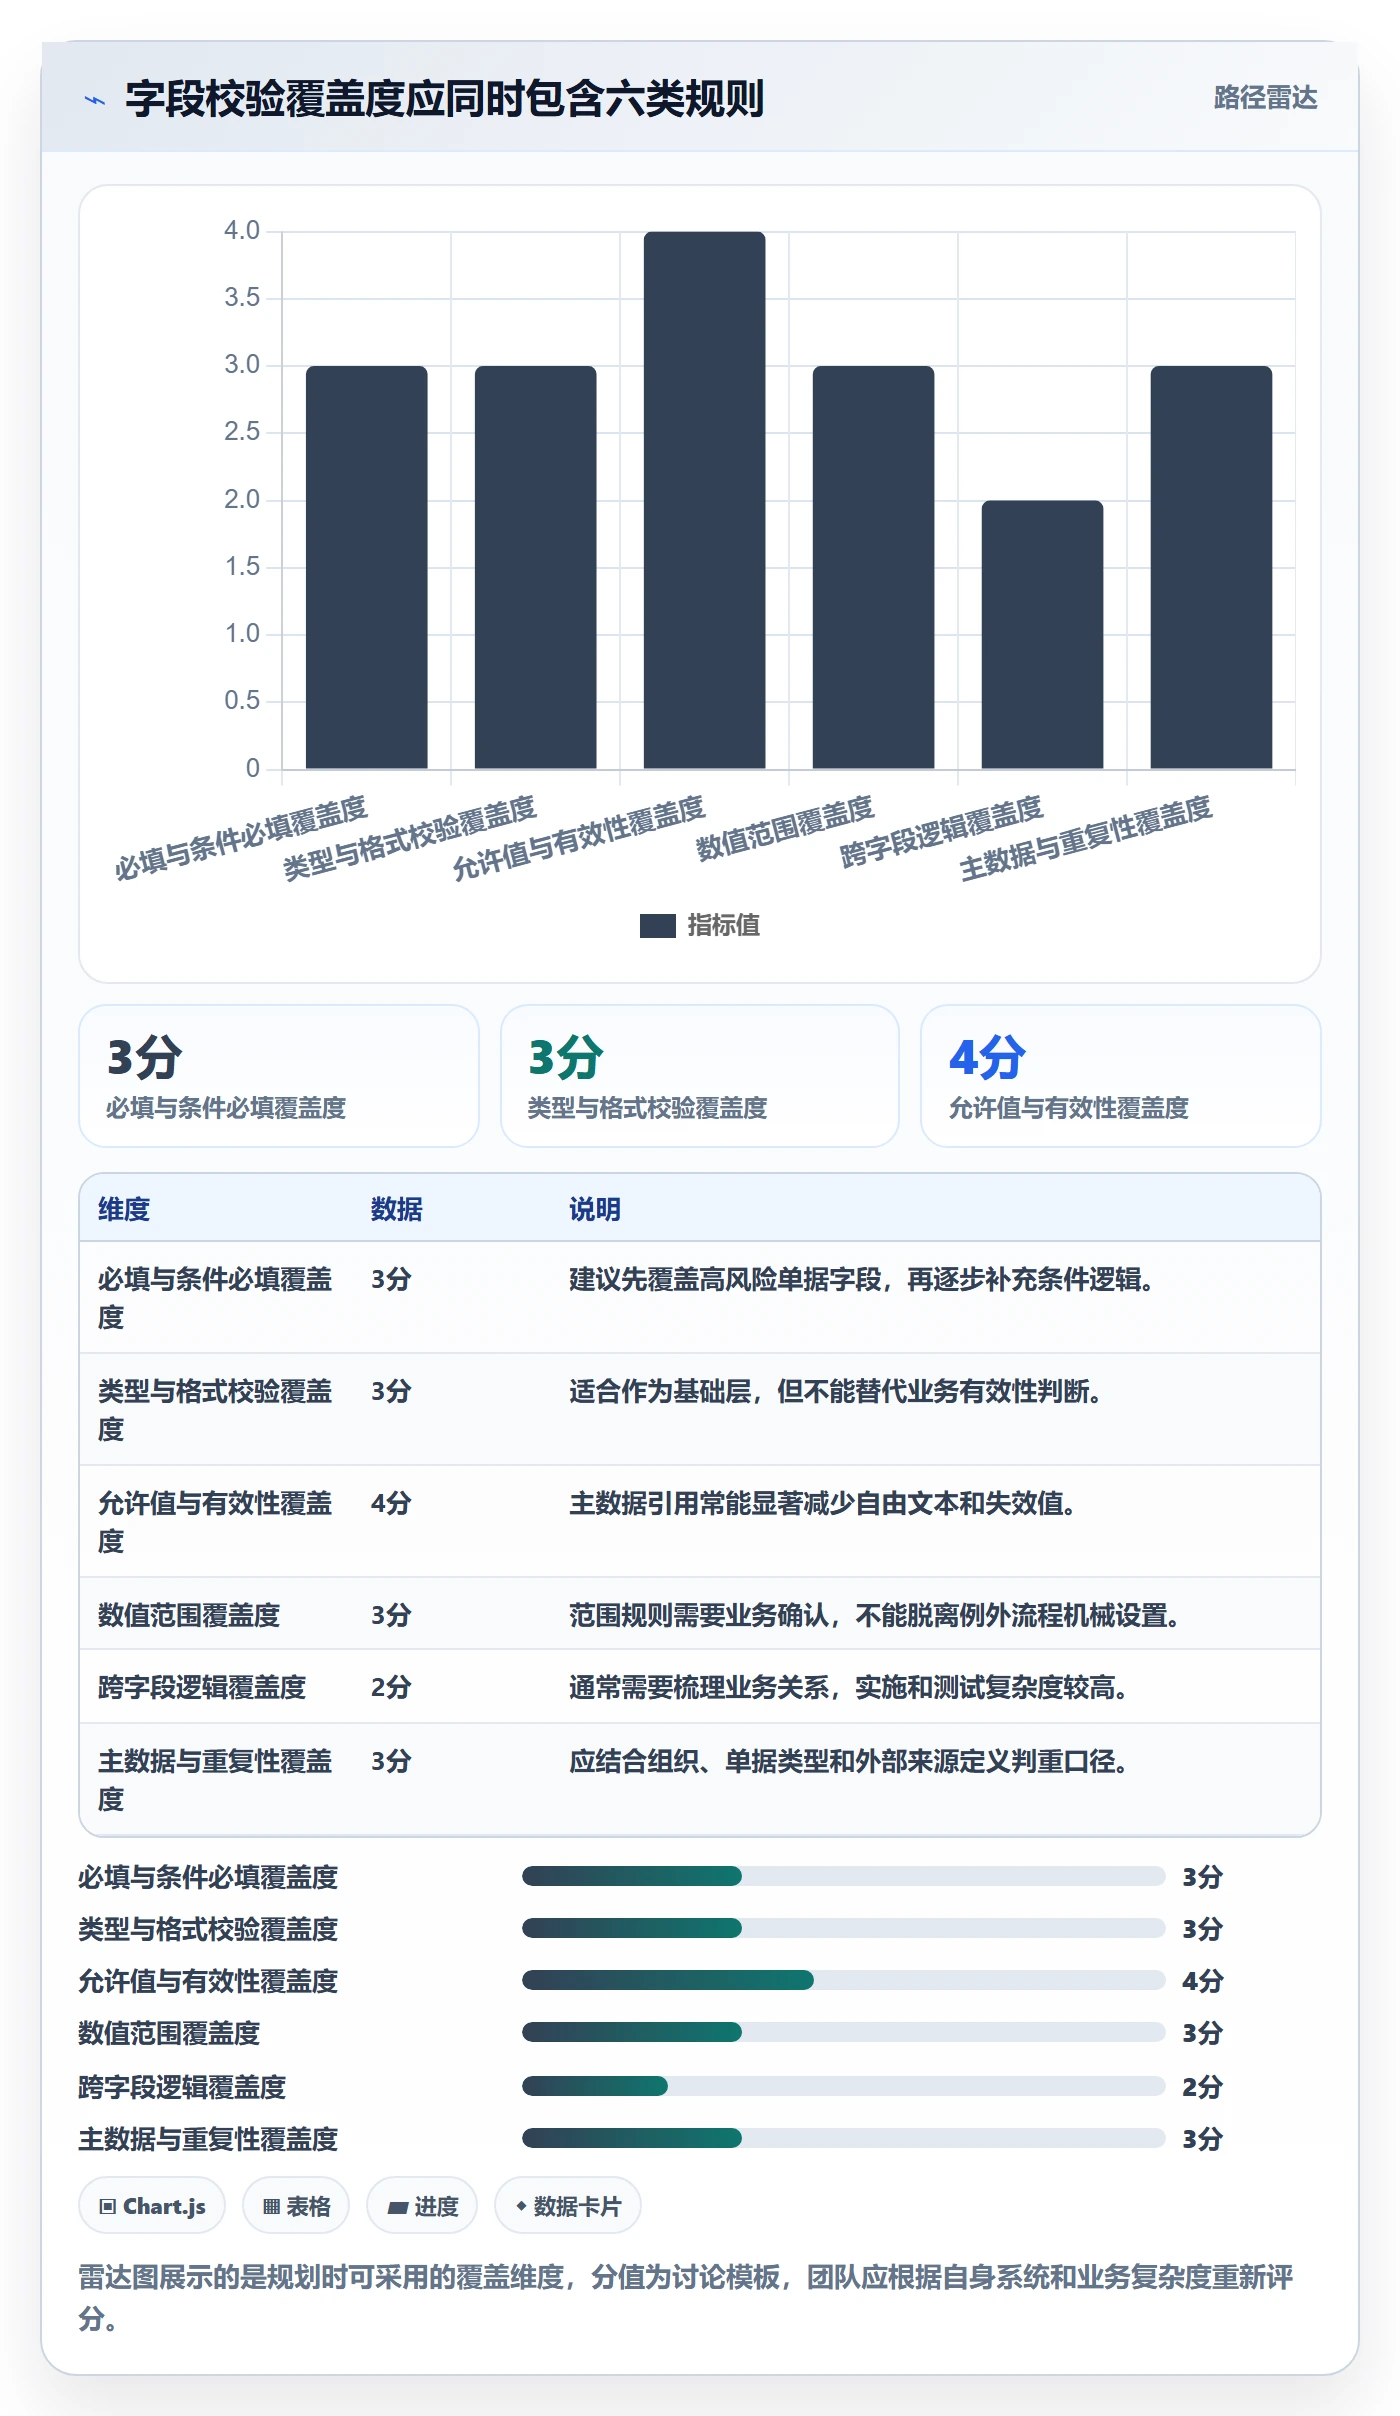Click the 4.0 y-axis label

242,231
